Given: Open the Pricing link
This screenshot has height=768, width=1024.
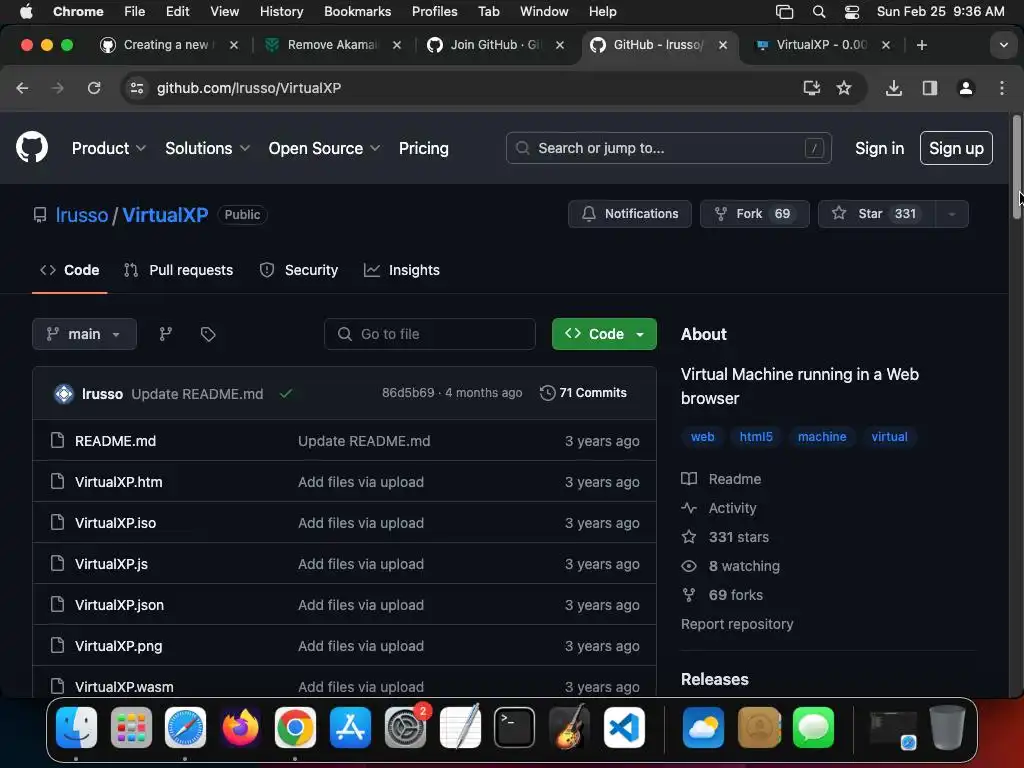Looking at the screenshot, I should pos(424,148).
